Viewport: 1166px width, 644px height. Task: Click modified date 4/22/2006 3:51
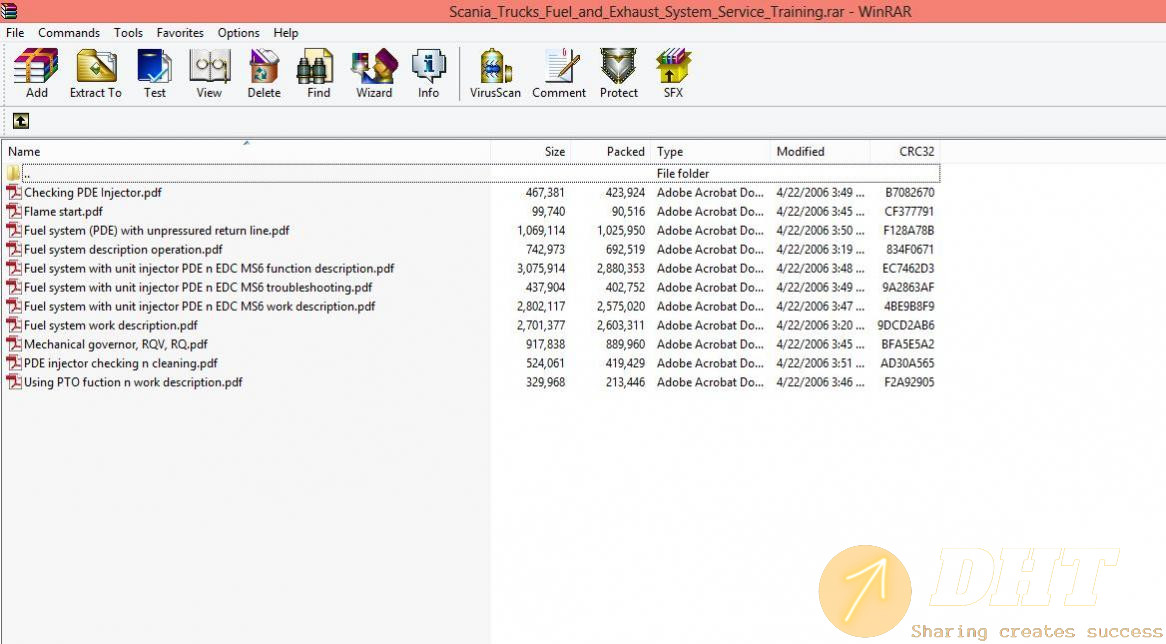point(819,363)
